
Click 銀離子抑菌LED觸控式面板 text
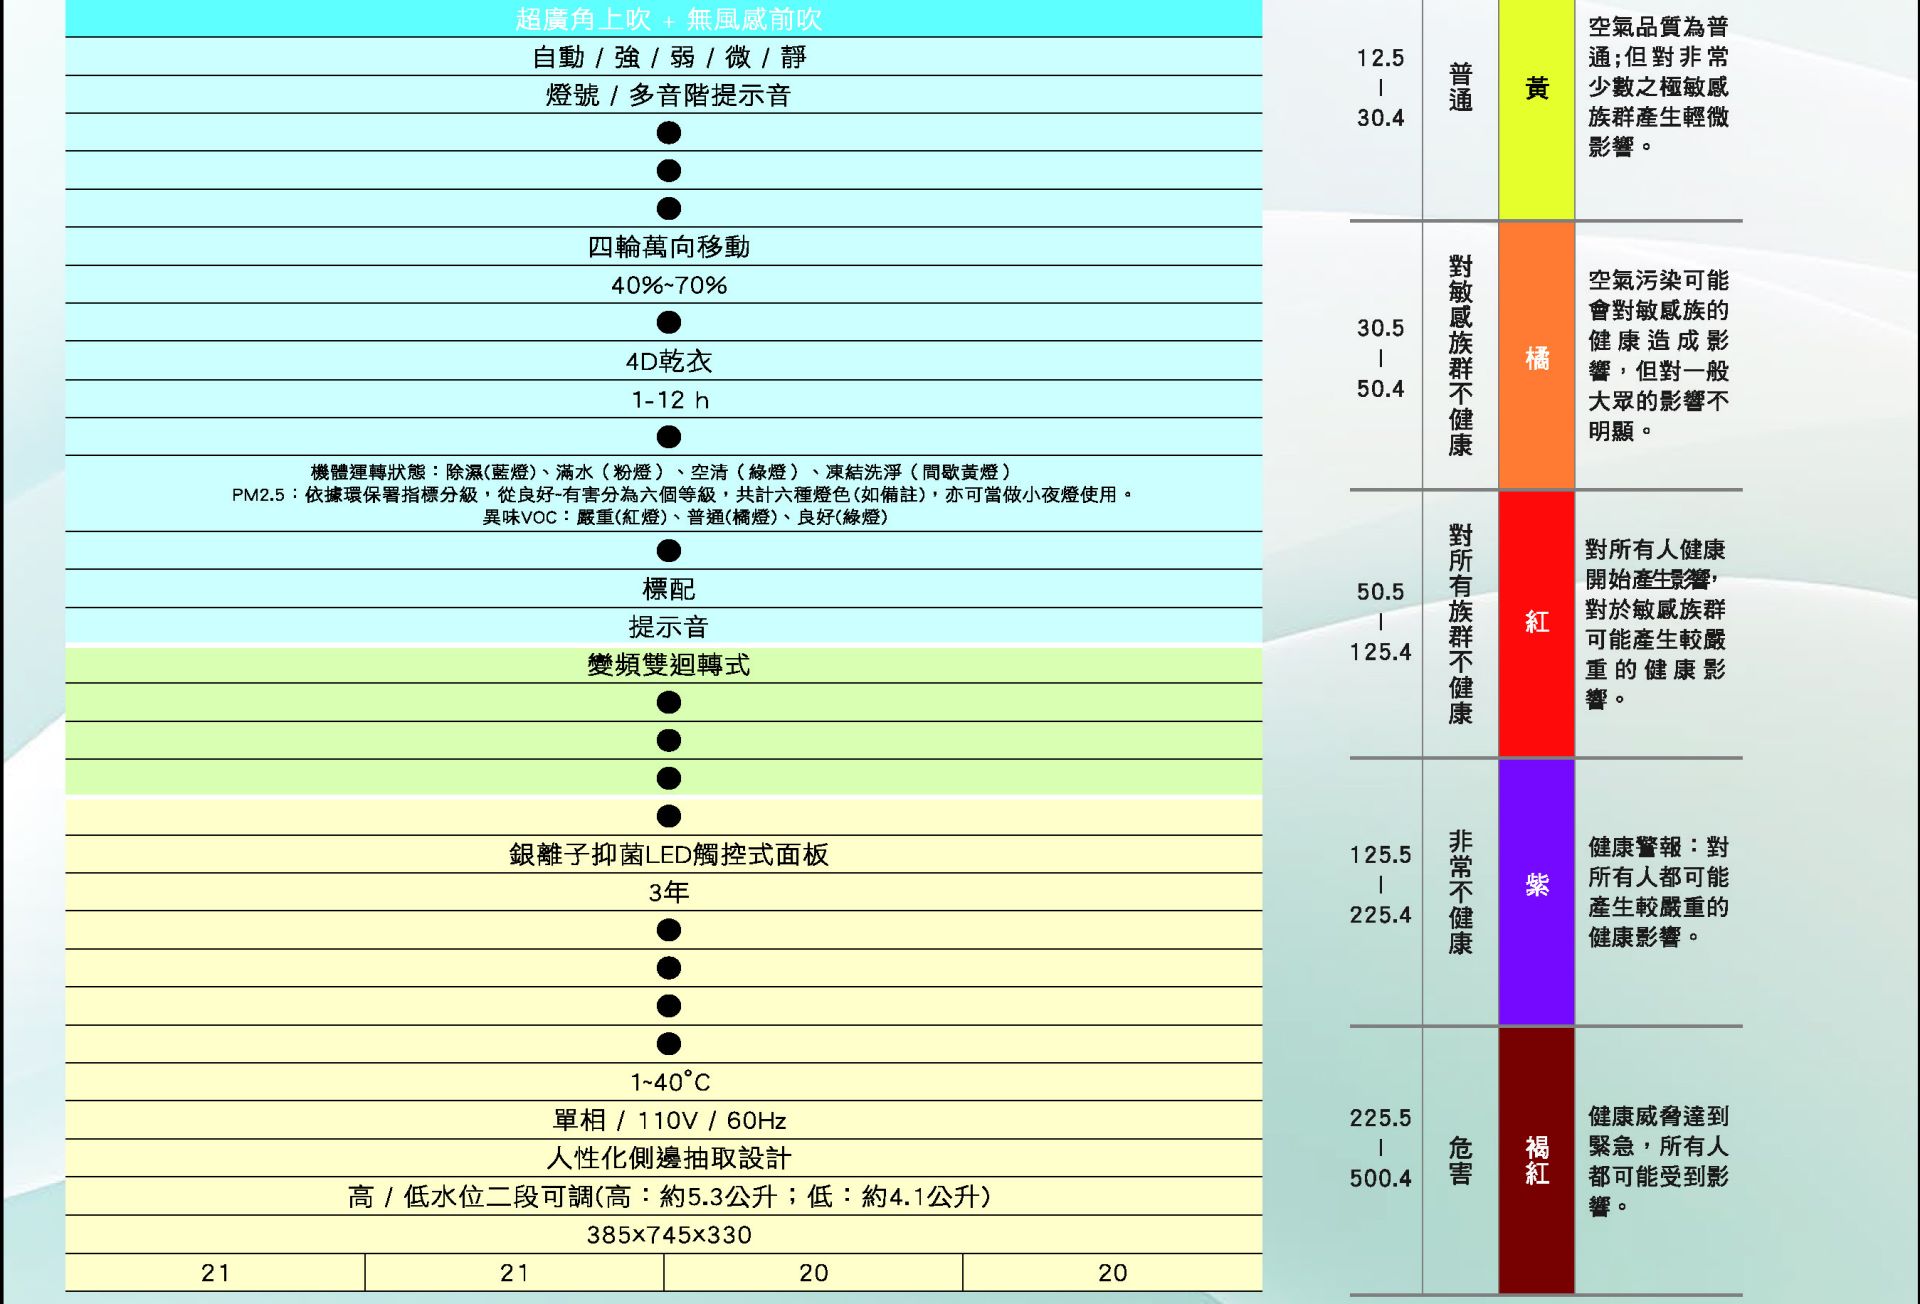click(668, 854)
